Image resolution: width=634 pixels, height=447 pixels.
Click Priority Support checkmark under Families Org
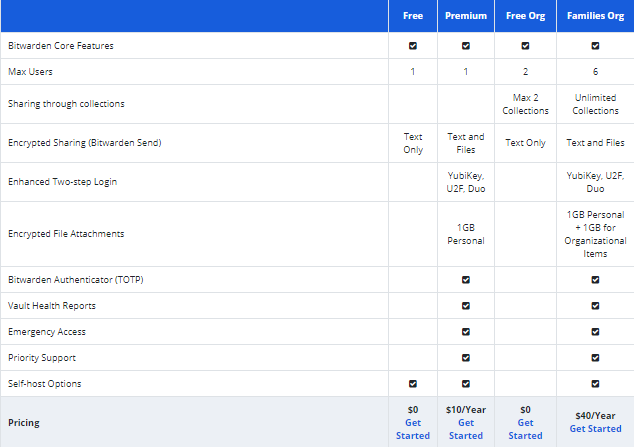[x=595, y=358]
